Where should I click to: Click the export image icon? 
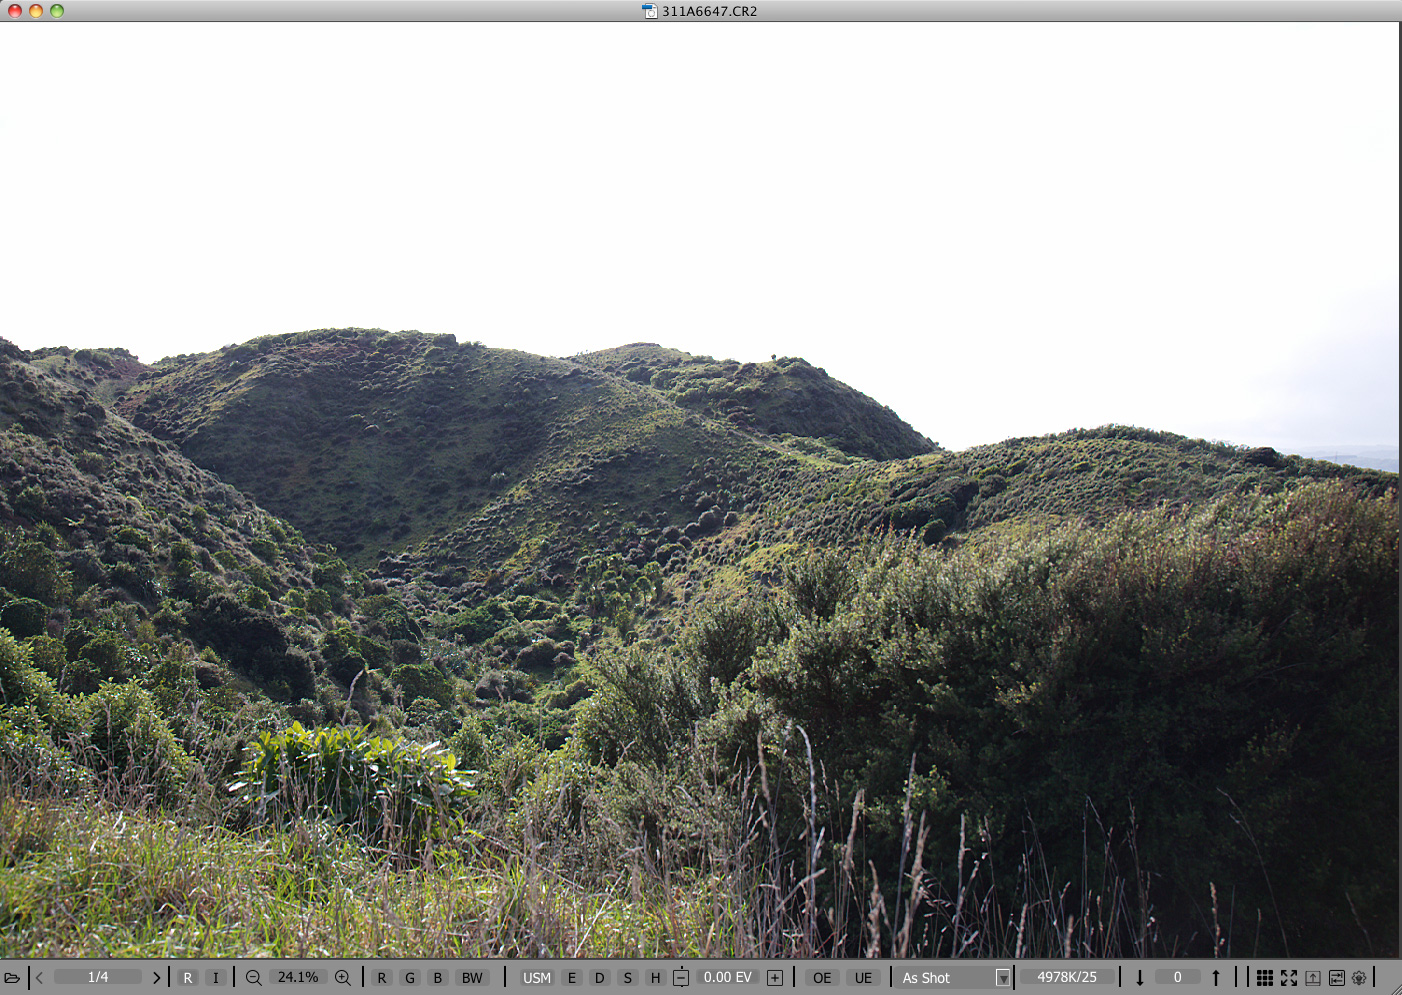1312,978
